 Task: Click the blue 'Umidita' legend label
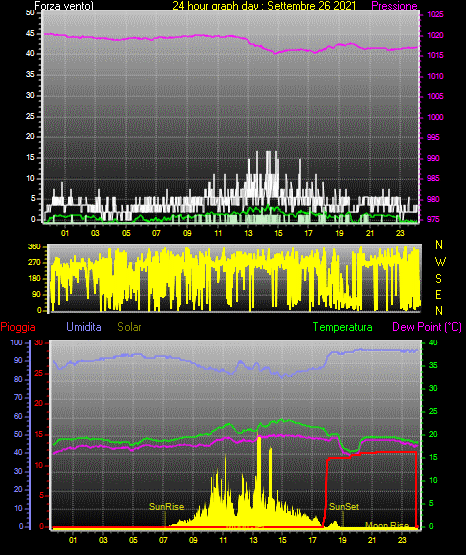(x=84, y=327)
